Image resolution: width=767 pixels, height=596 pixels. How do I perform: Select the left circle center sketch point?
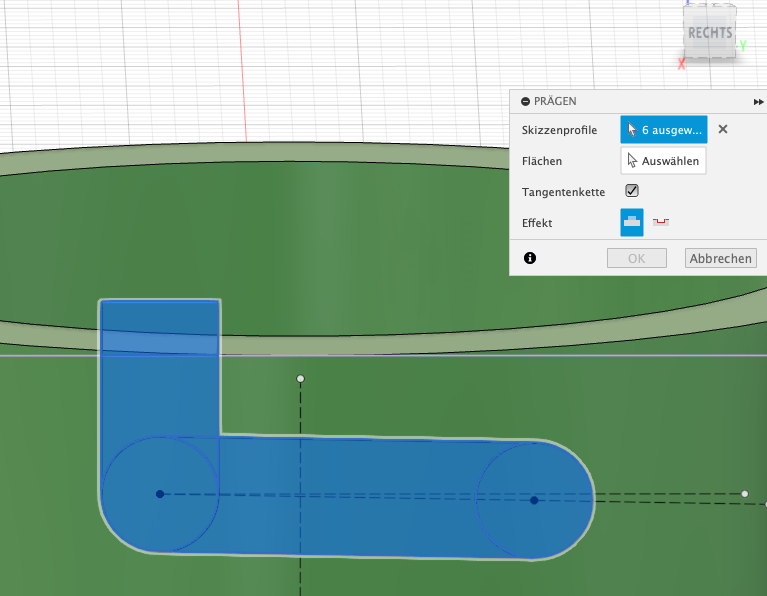(159, 494)
